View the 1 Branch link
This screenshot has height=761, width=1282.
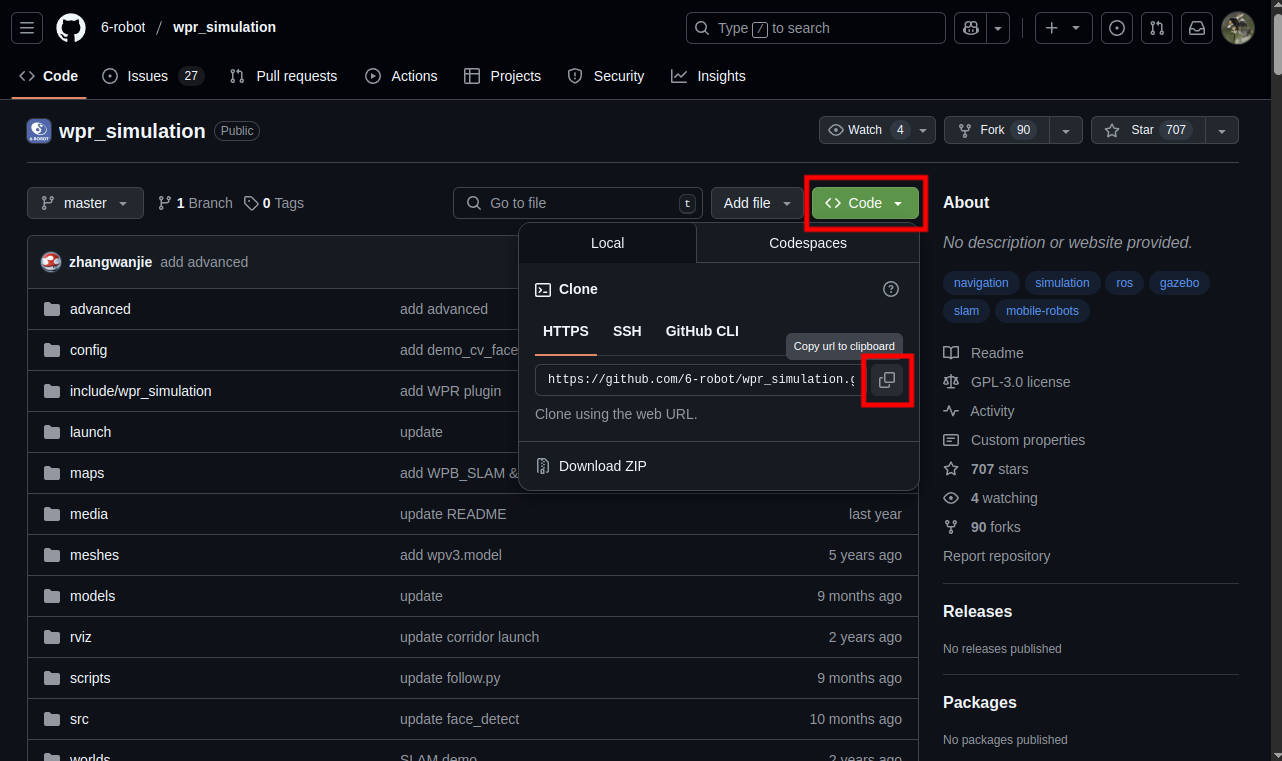pos(195,203)
